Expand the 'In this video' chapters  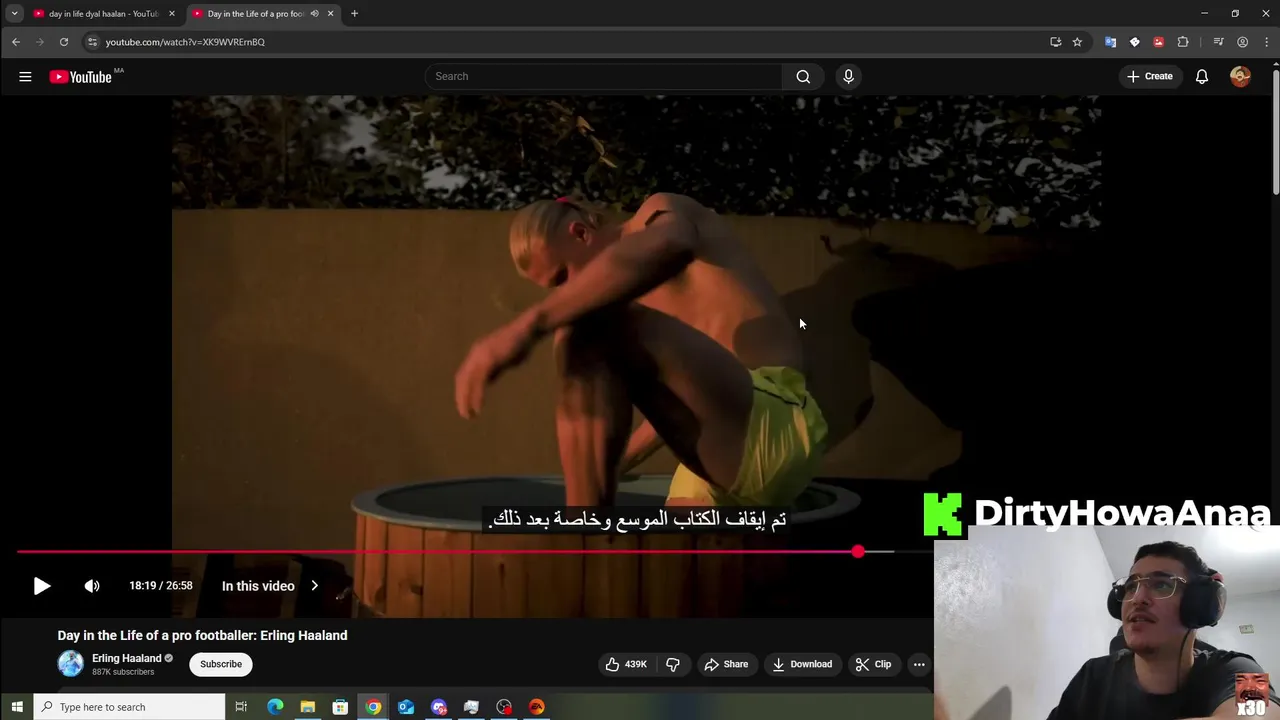point(270,586)
